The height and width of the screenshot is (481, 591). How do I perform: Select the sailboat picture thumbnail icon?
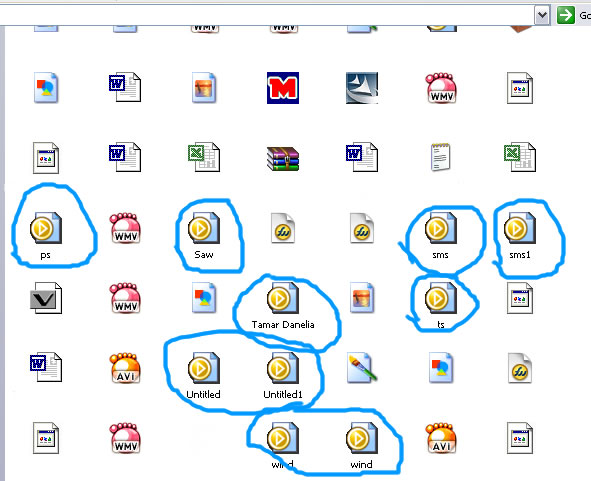point(362,88)
